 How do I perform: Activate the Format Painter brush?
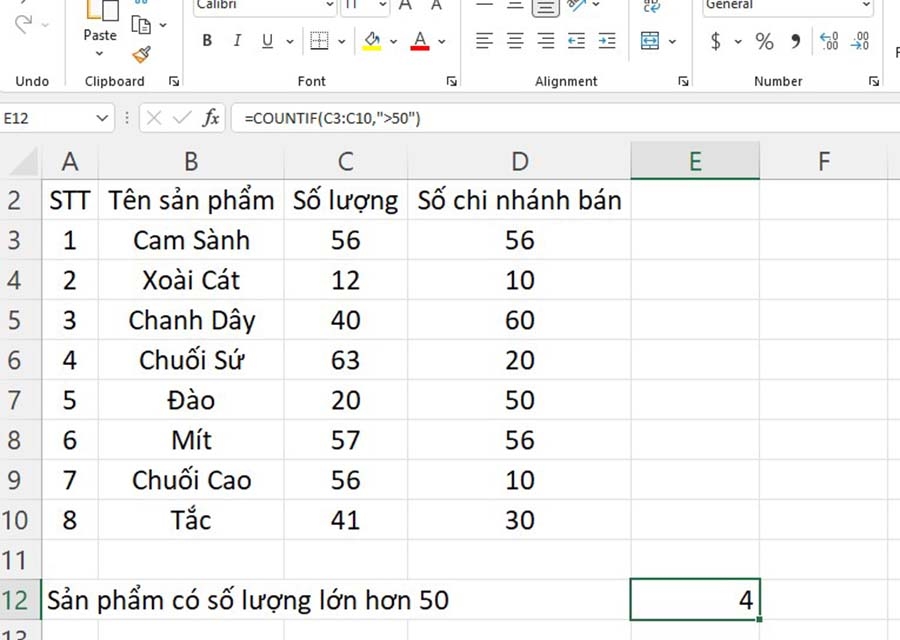(141, 55)
